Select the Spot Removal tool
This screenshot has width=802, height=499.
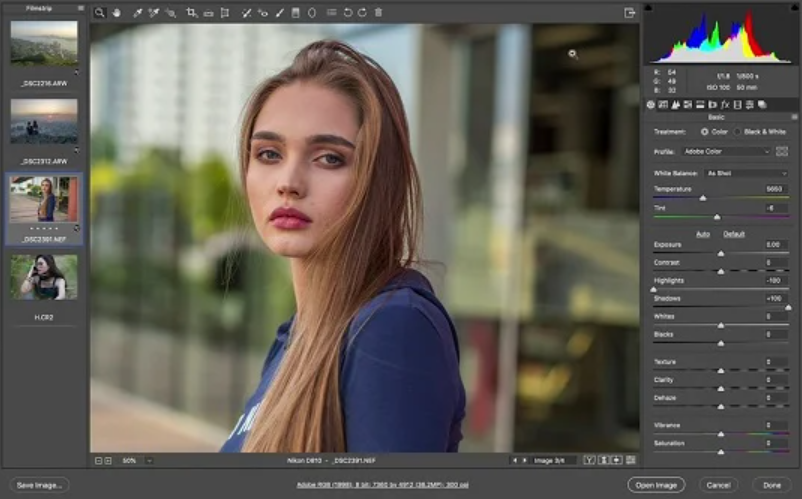click(246, 13)
